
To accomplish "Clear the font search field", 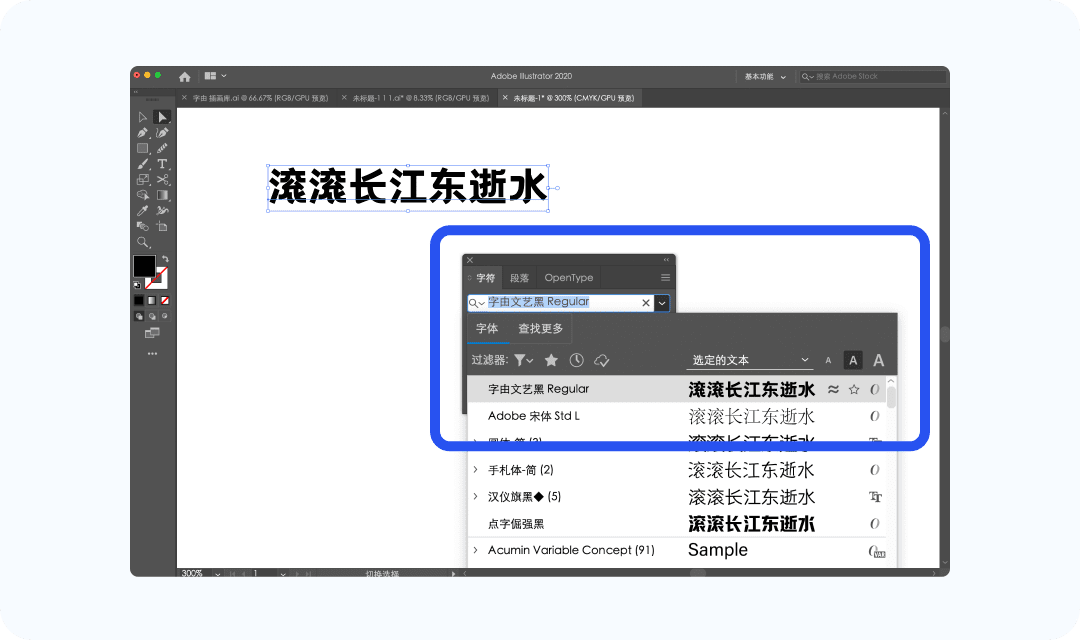I will (x=646, y=302).
